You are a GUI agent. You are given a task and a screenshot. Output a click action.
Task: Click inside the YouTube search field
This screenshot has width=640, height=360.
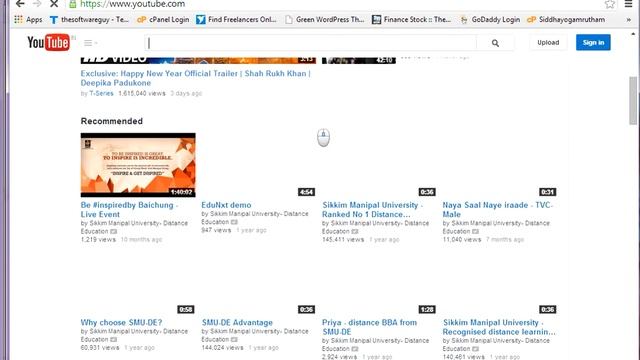pyautogui.click(x=310, y=43)
